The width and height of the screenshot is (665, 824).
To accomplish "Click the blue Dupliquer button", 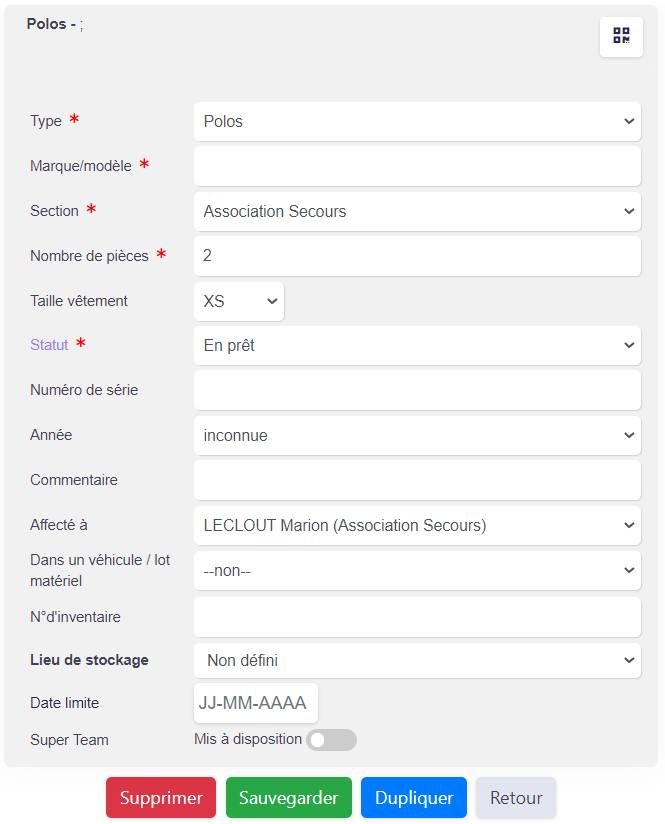I will pyautogui.click(x=414, y=797).
